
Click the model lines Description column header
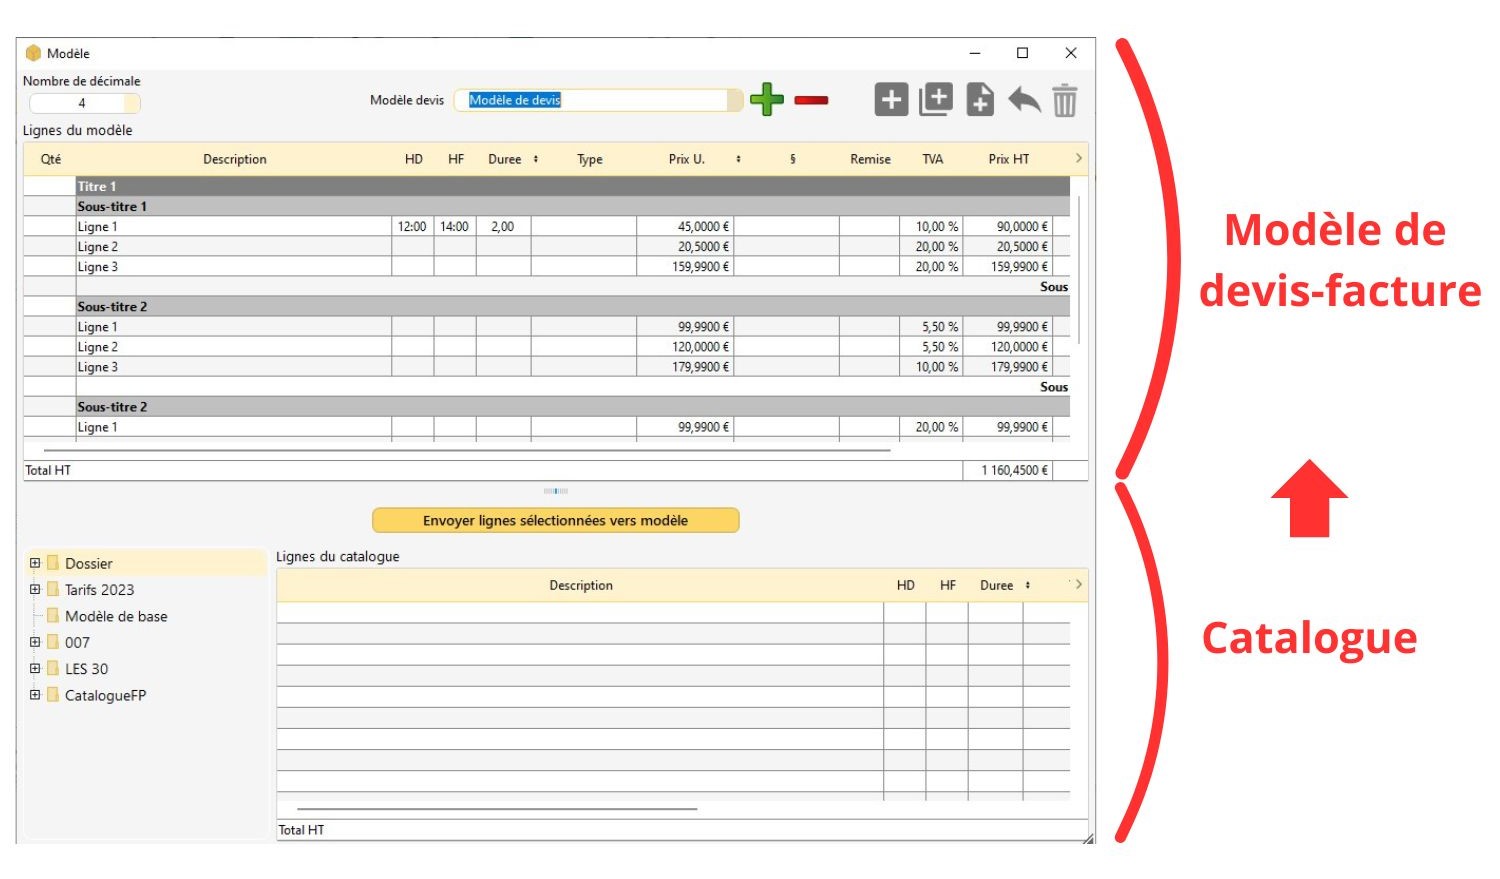(235, 159)
